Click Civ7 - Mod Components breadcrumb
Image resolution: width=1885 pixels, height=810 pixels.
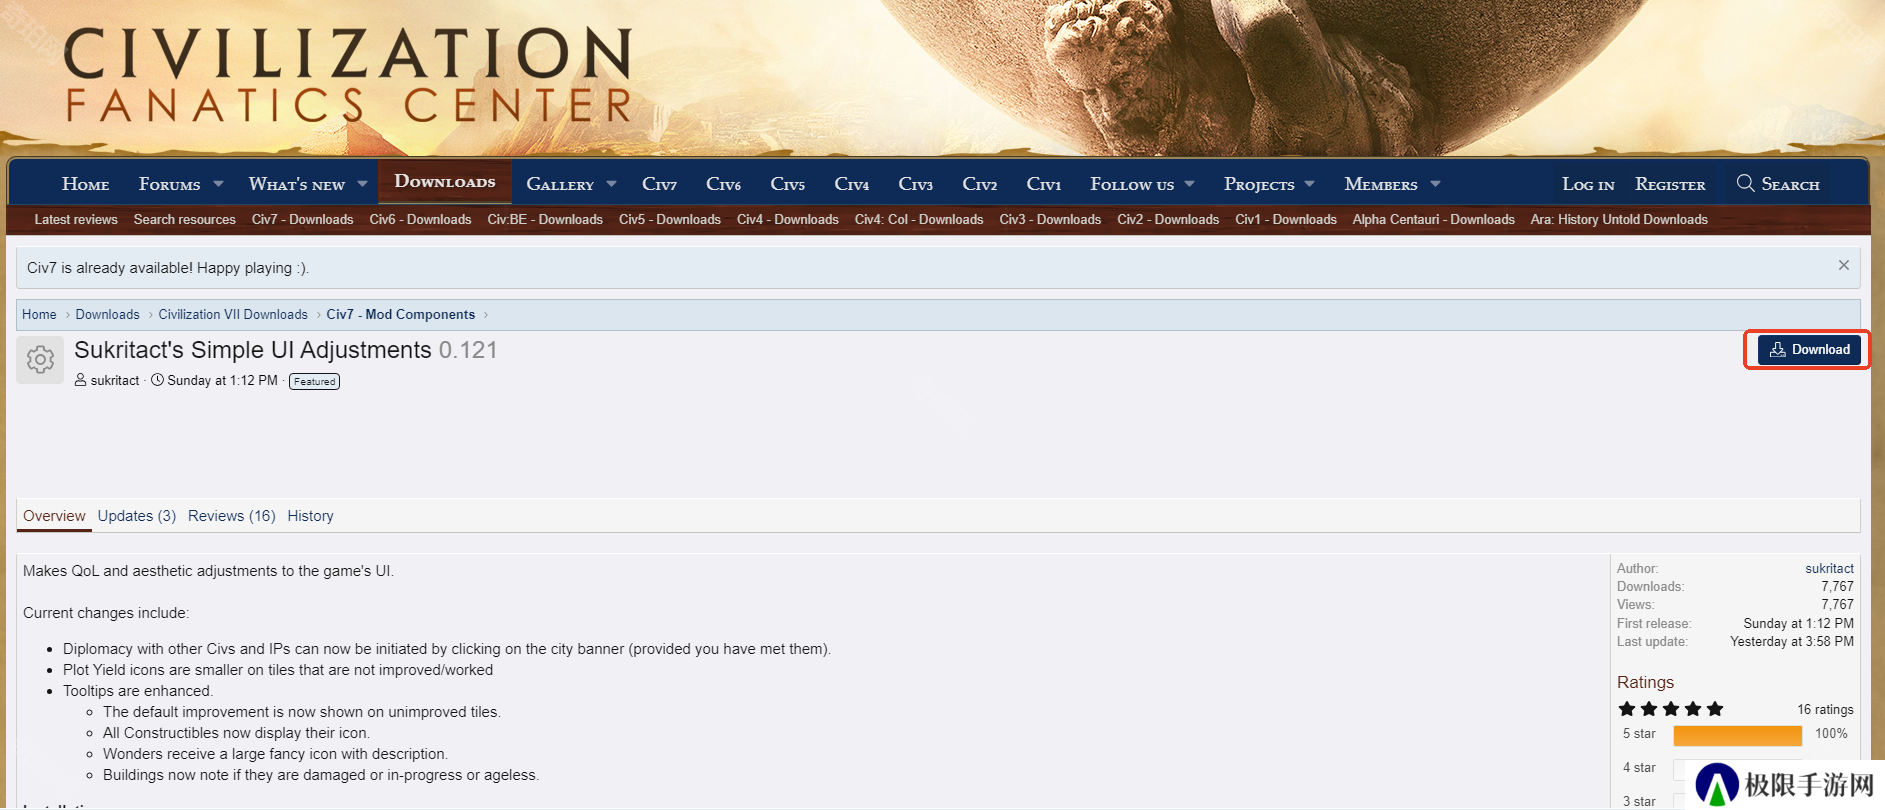point(400,314)
